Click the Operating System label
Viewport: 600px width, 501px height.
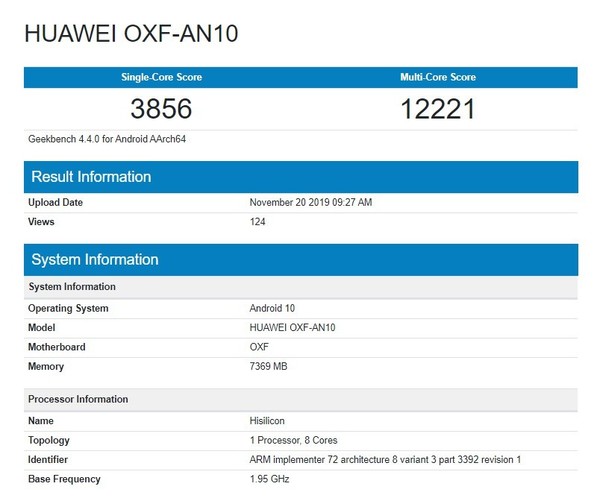[x=68, y=308]
